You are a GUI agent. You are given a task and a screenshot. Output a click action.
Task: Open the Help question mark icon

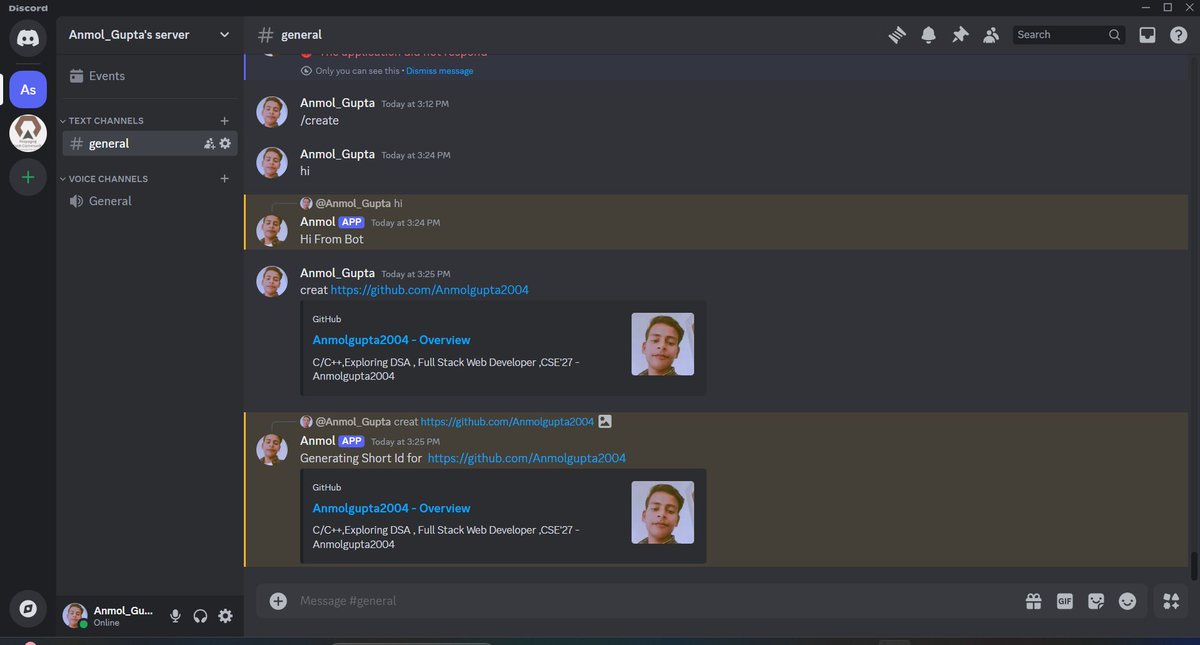1178,35
